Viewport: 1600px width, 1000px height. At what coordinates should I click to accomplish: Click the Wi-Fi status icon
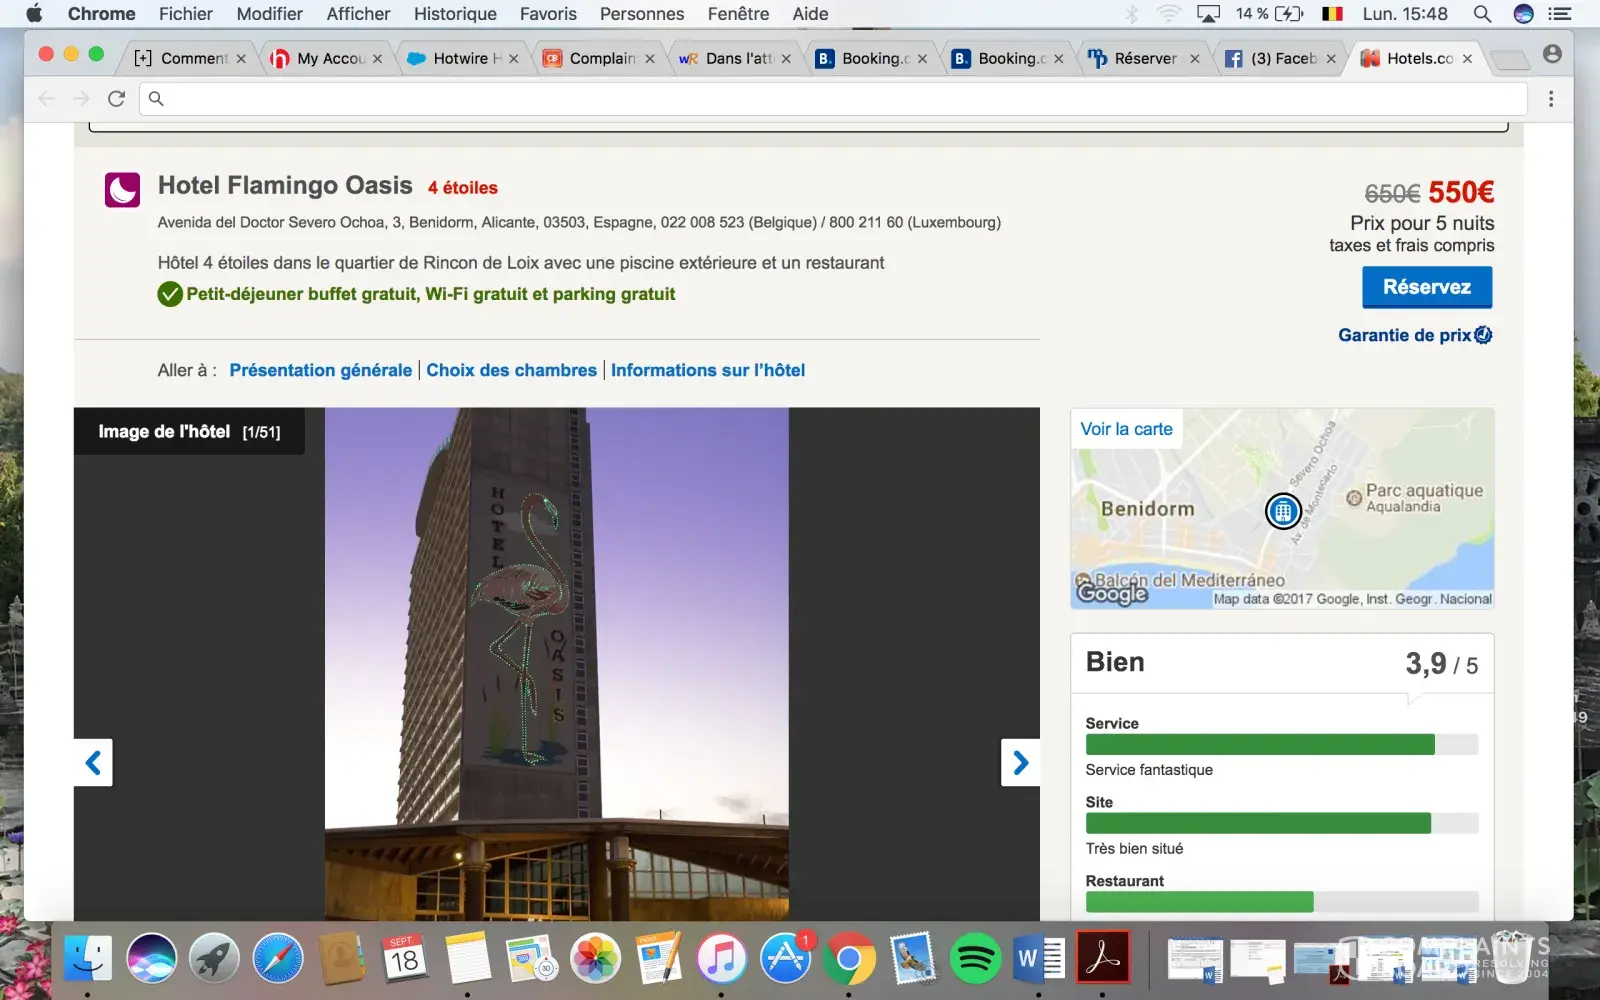pyautogui.click(x=1168, y=14)
